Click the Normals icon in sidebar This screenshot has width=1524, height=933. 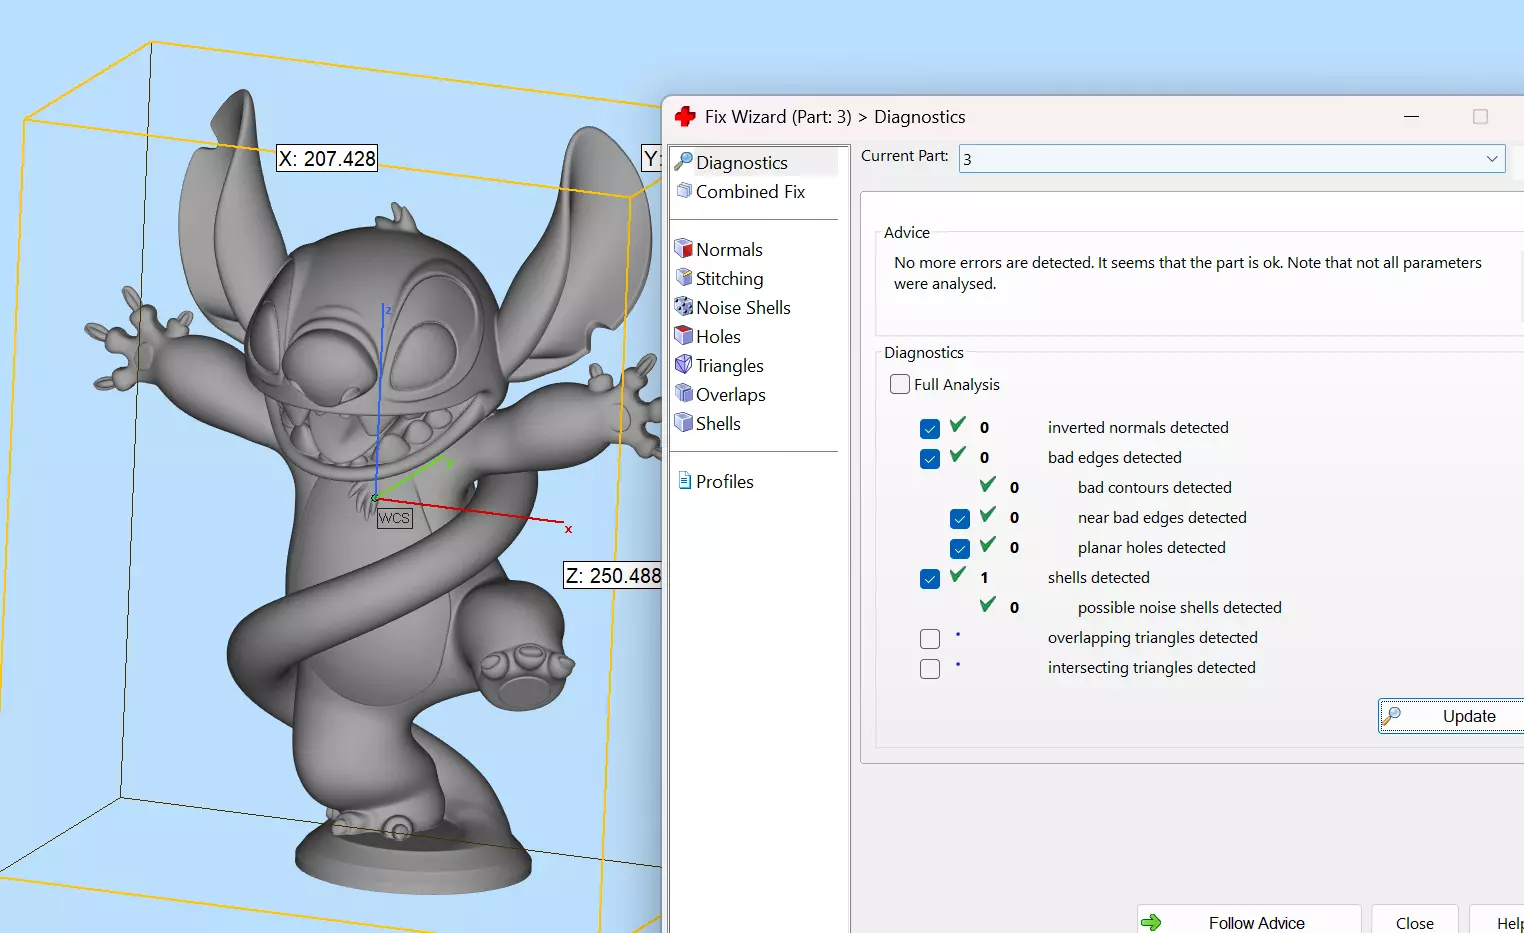pyautogui.click(x=684, y=248)
